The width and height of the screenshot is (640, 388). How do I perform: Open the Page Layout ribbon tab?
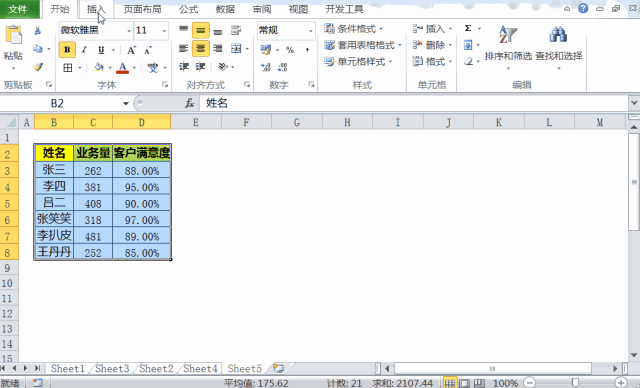(x=142, y=9)
